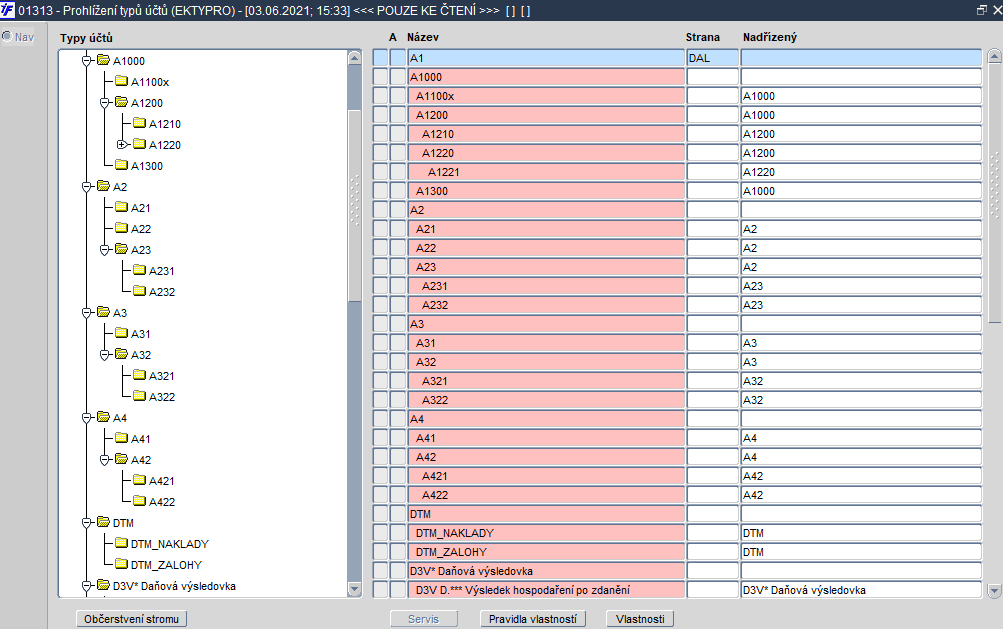Click the A41 folder icon
Image resolution: width=1003 pixels, height=629 pixels.
(122, 438)
